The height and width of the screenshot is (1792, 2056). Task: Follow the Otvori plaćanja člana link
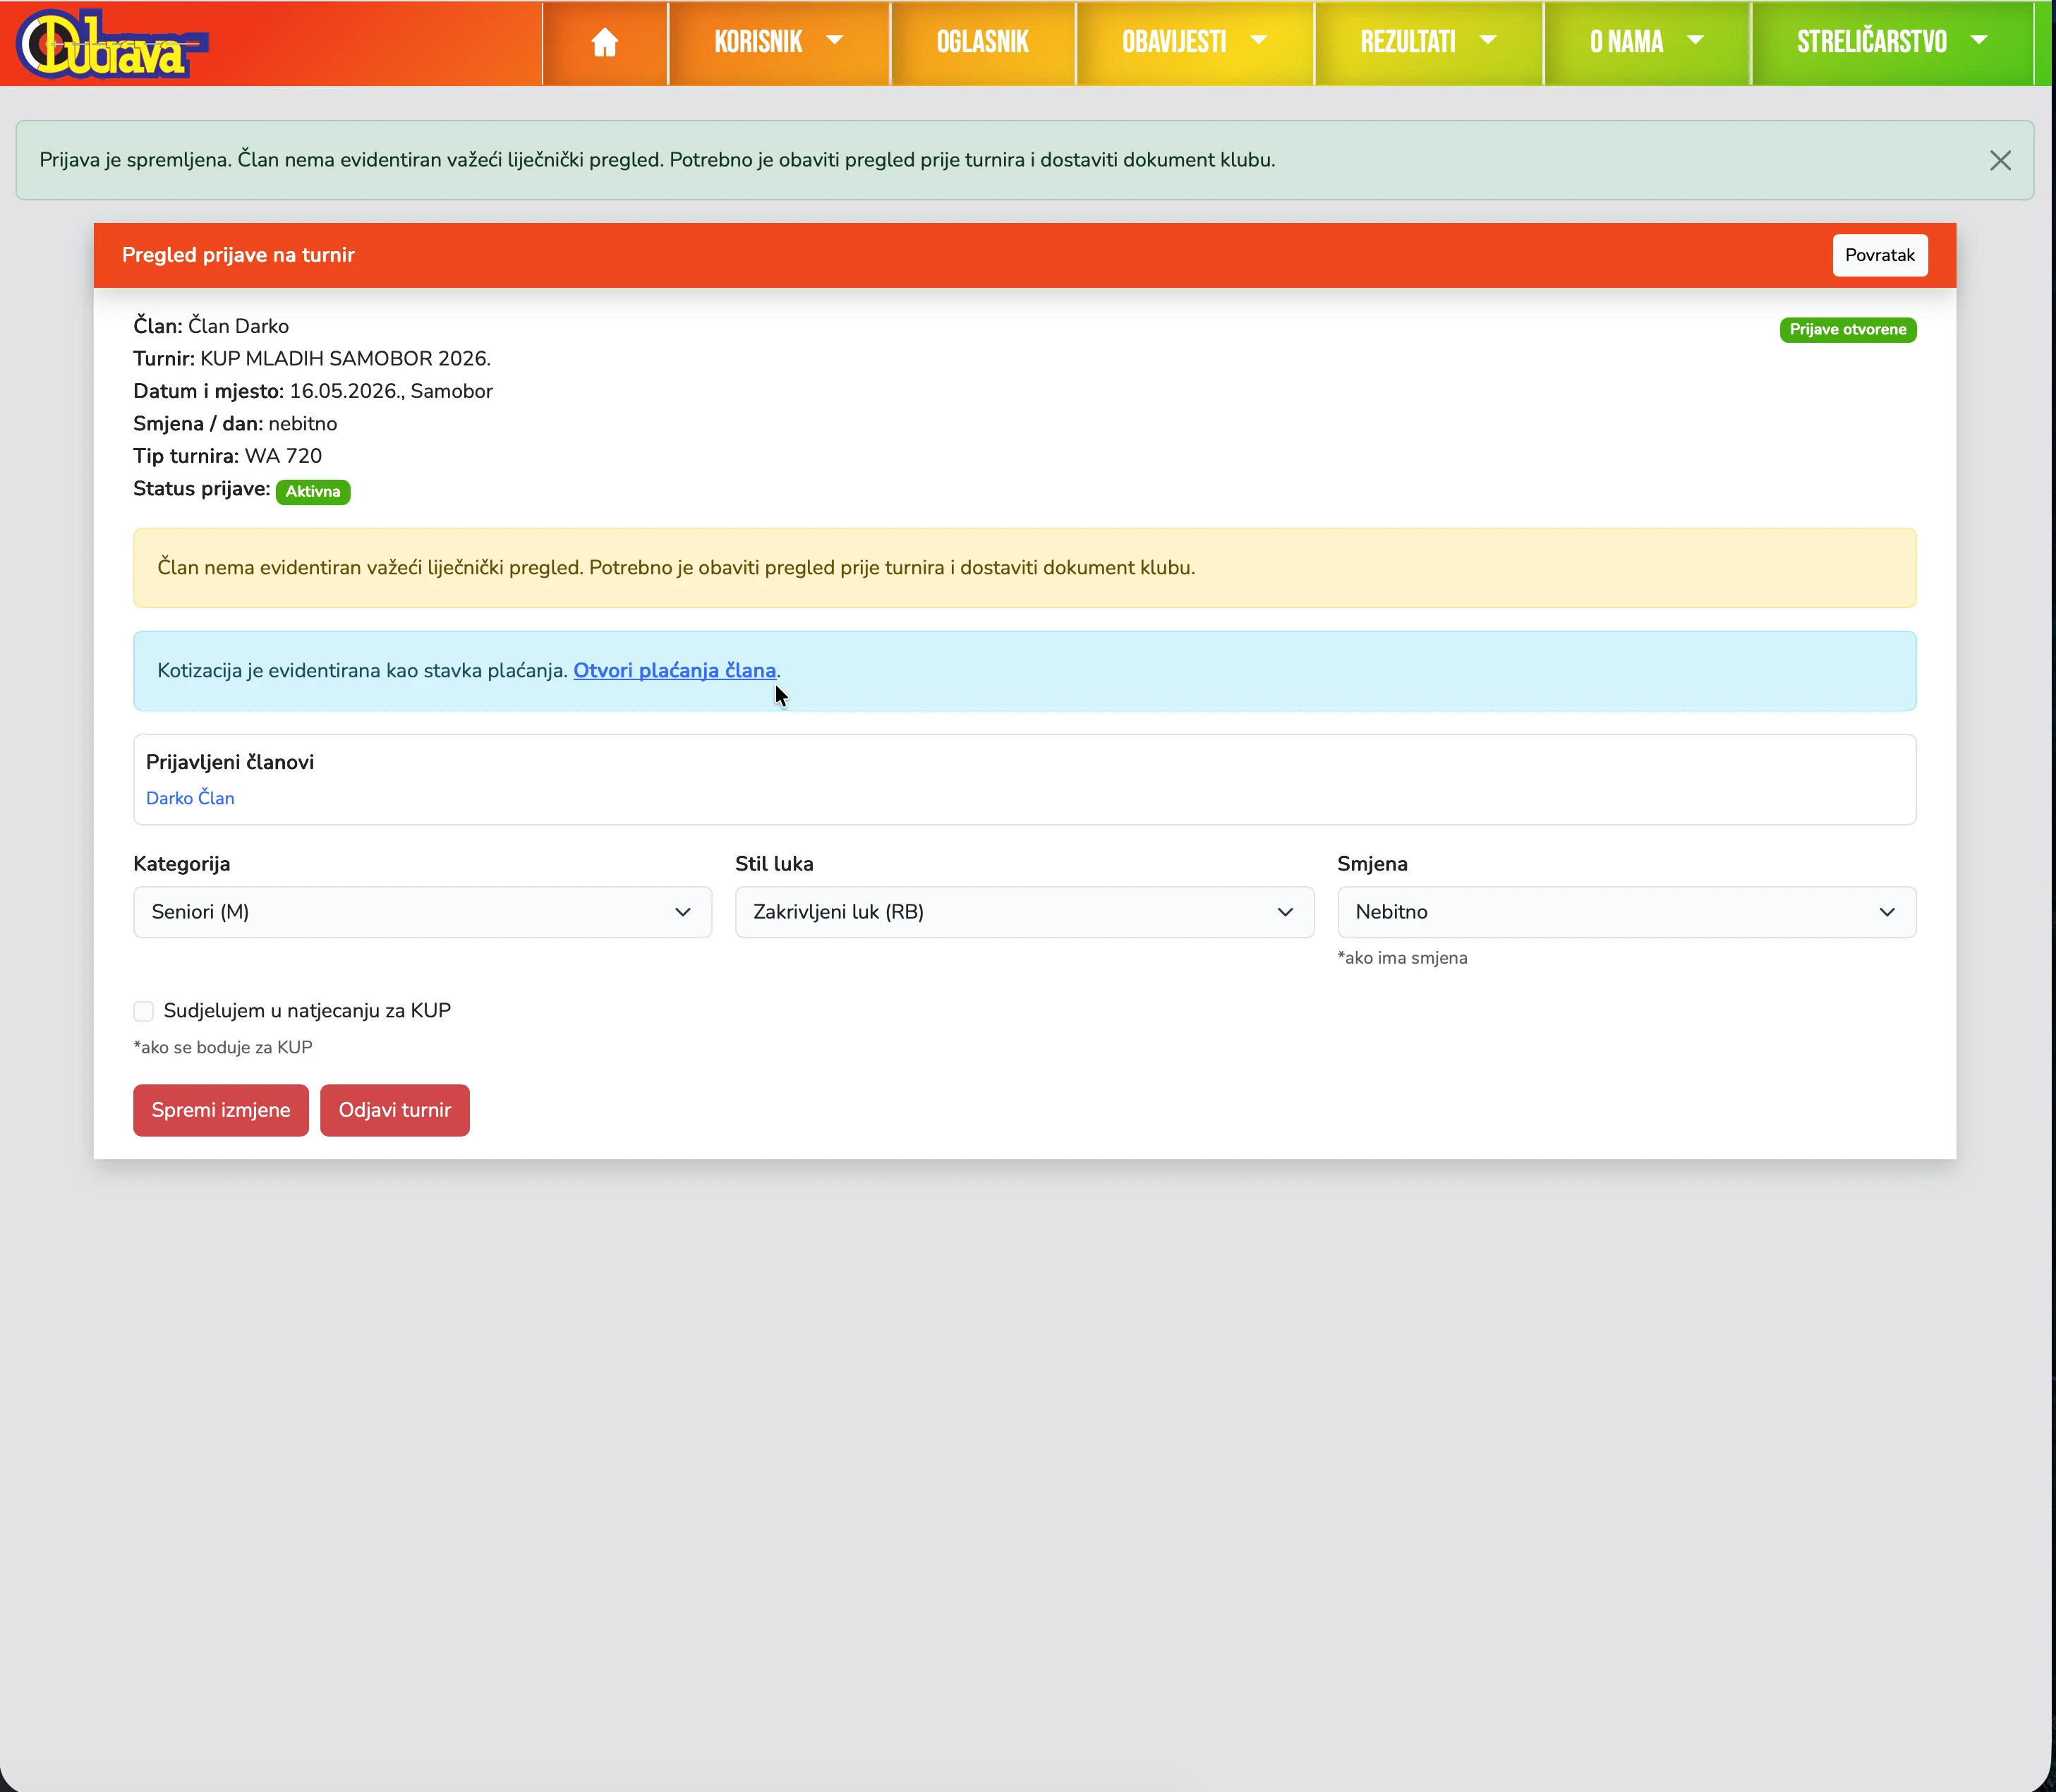pos(674,671)
